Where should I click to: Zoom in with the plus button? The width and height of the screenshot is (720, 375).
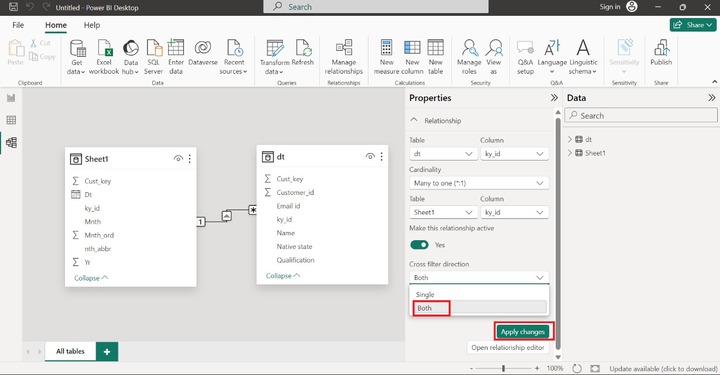click(537, 369)
